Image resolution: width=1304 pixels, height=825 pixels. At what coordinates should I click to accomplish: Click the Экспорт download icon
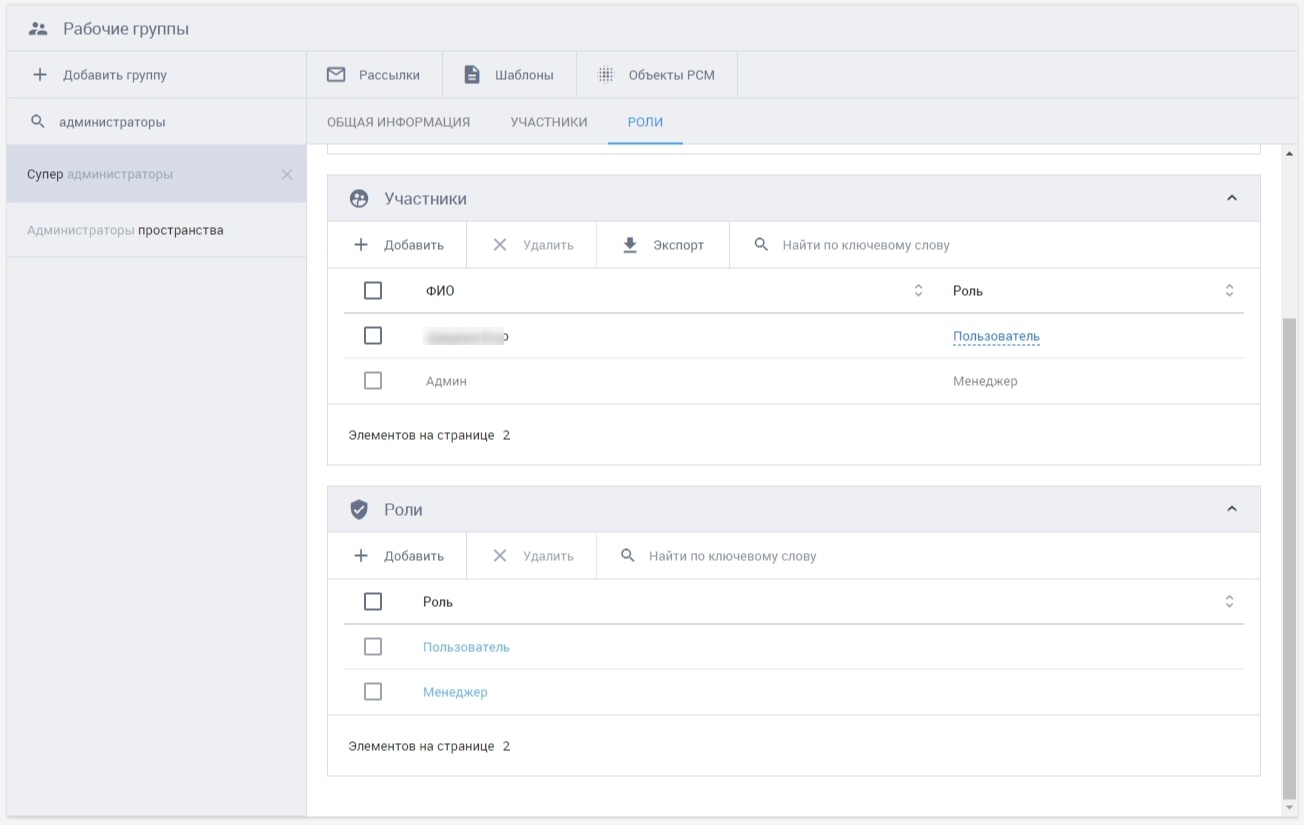[x=630, y=245]
